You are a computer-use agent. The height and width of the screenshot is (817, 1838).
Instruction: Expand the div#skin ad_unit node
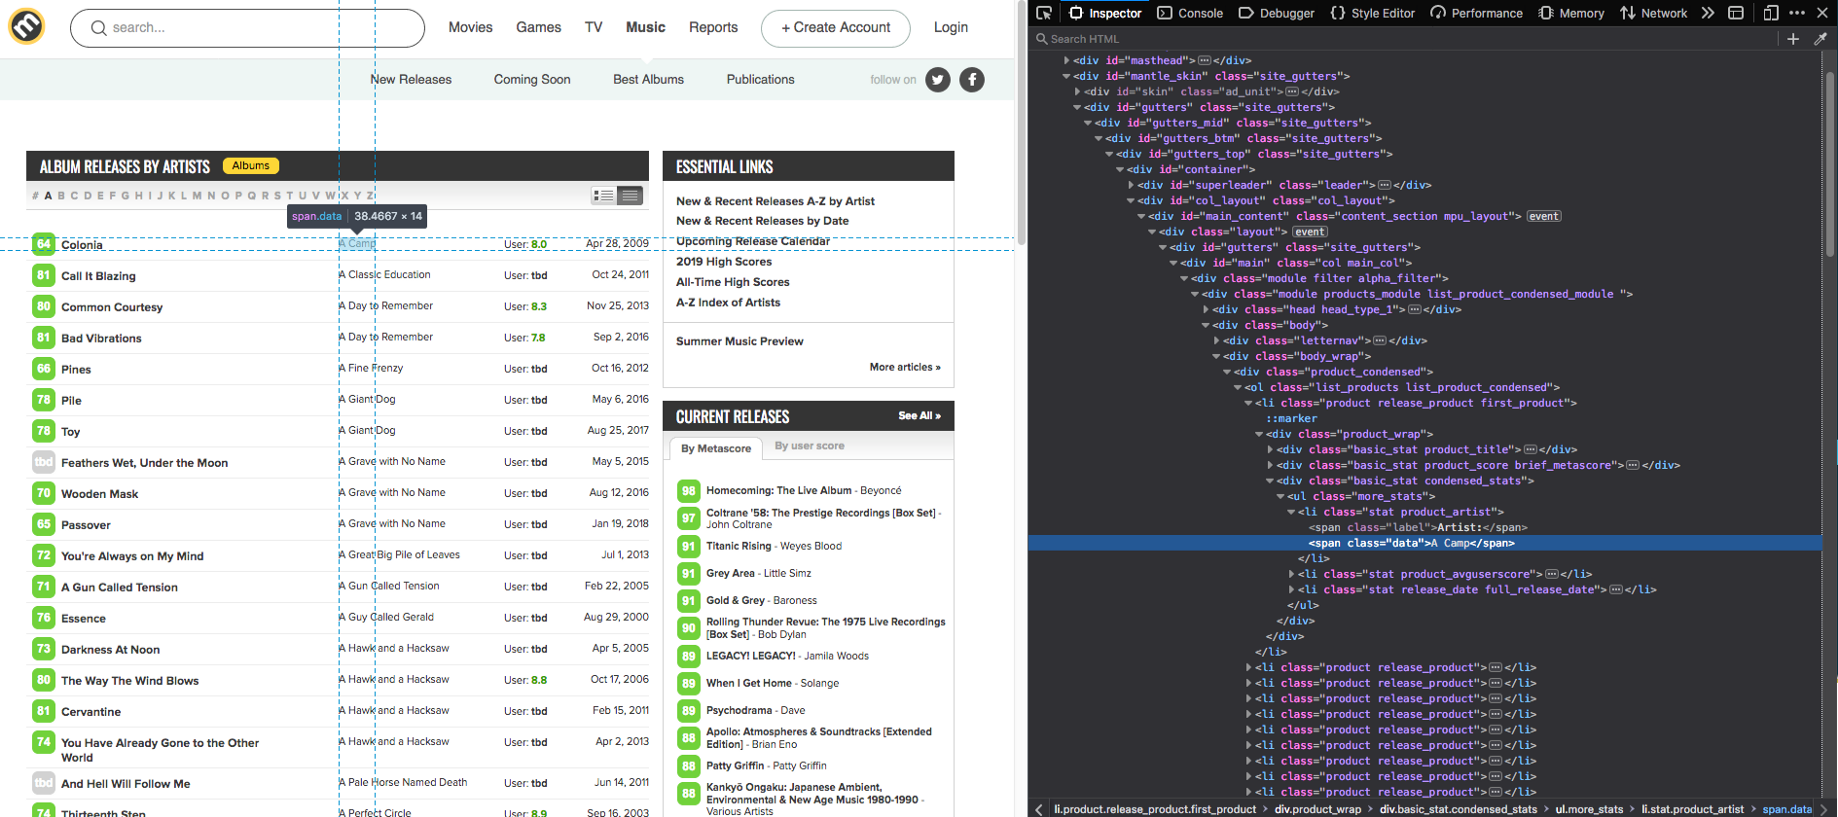[x=1077, y=92]
